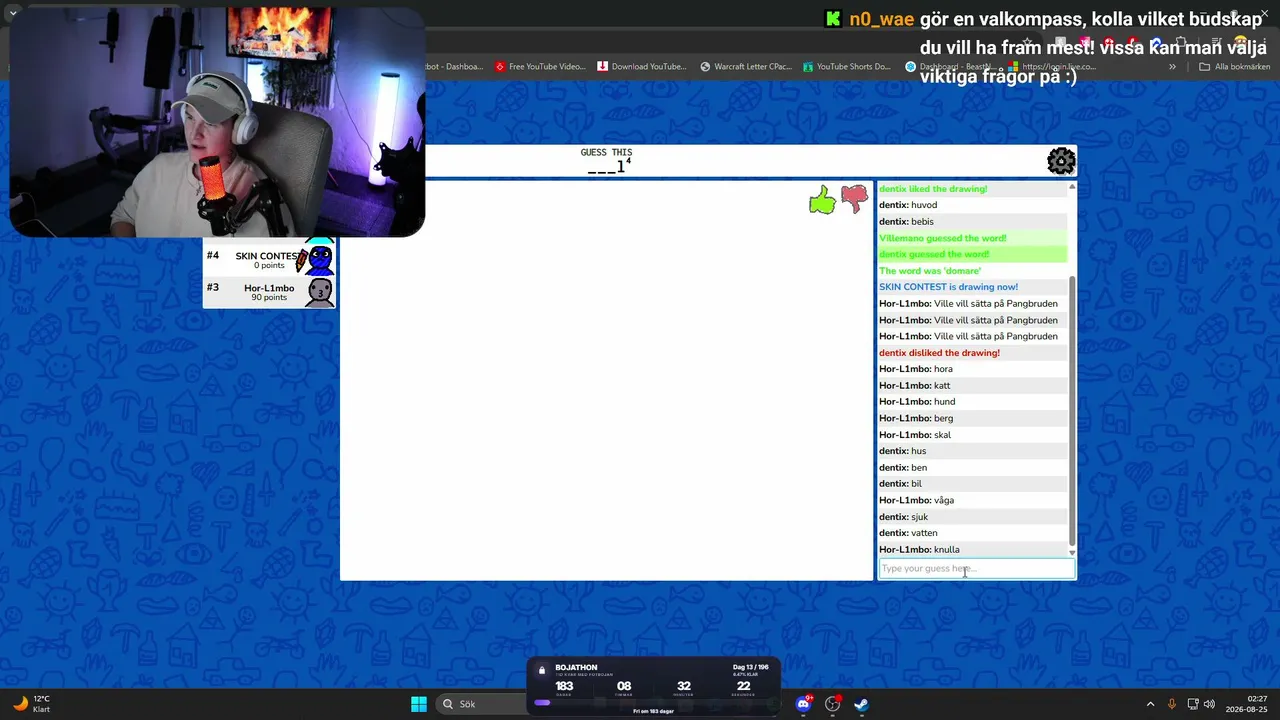Click the 'Dag 13 / 196' widget text

tap(750, 667)
